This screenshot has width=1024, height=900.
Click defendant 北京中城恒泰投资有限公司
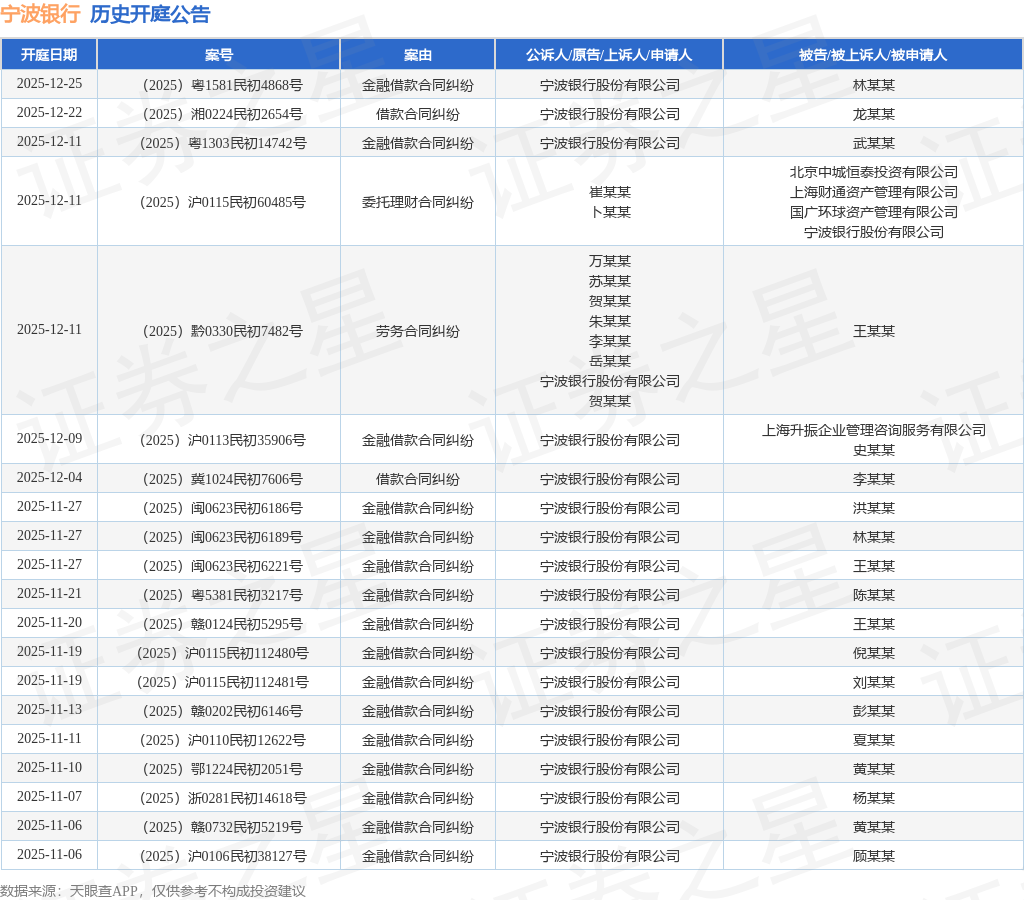873,172
